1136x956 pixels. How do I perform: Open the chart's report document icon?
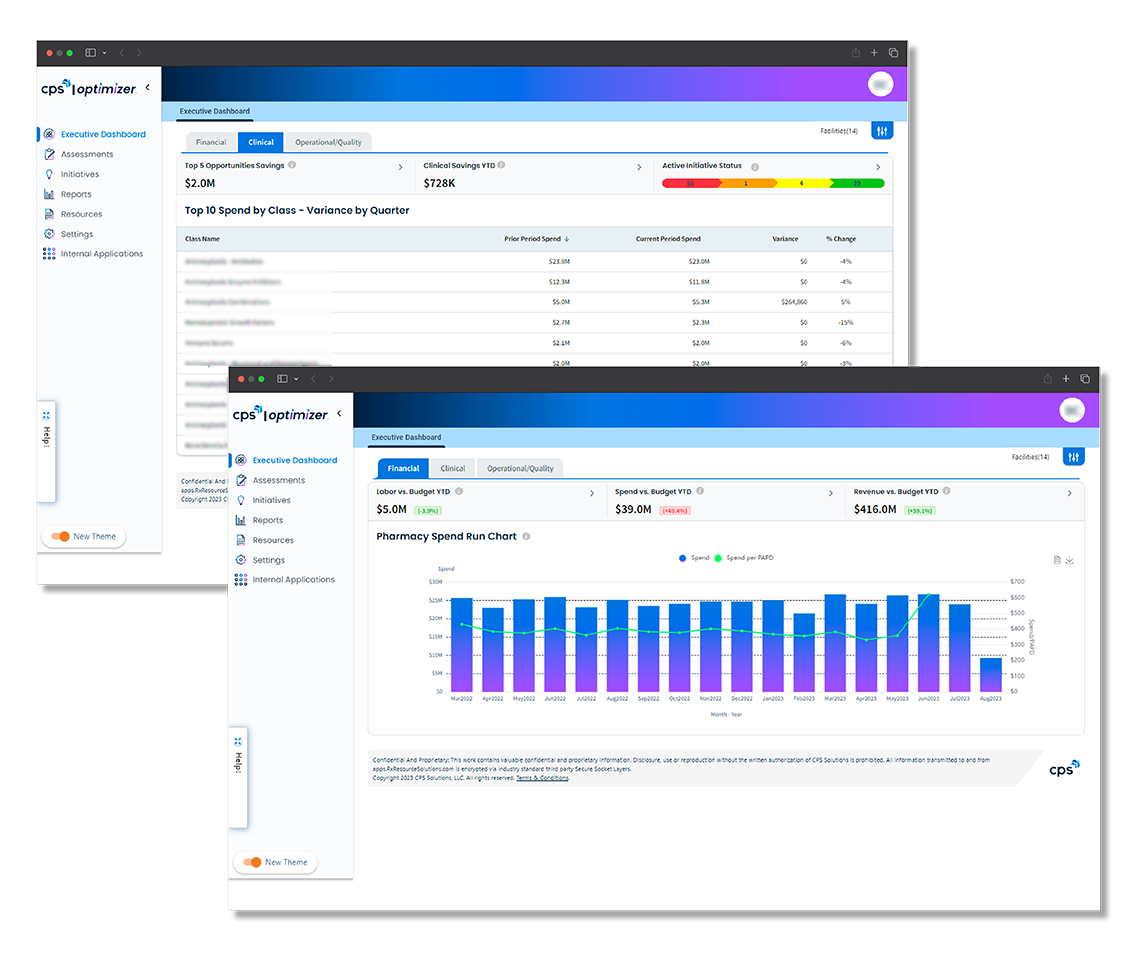(1056, 560)
